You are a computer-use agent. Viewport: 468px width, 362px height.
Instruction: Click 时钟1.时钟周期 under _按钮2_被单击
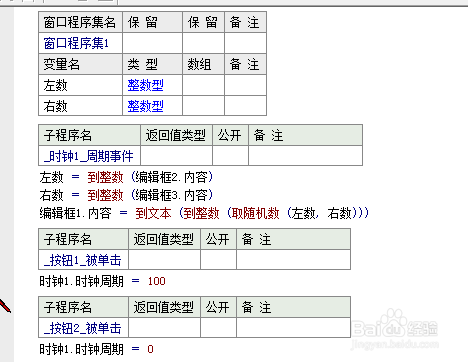click(x=81, y=349)
